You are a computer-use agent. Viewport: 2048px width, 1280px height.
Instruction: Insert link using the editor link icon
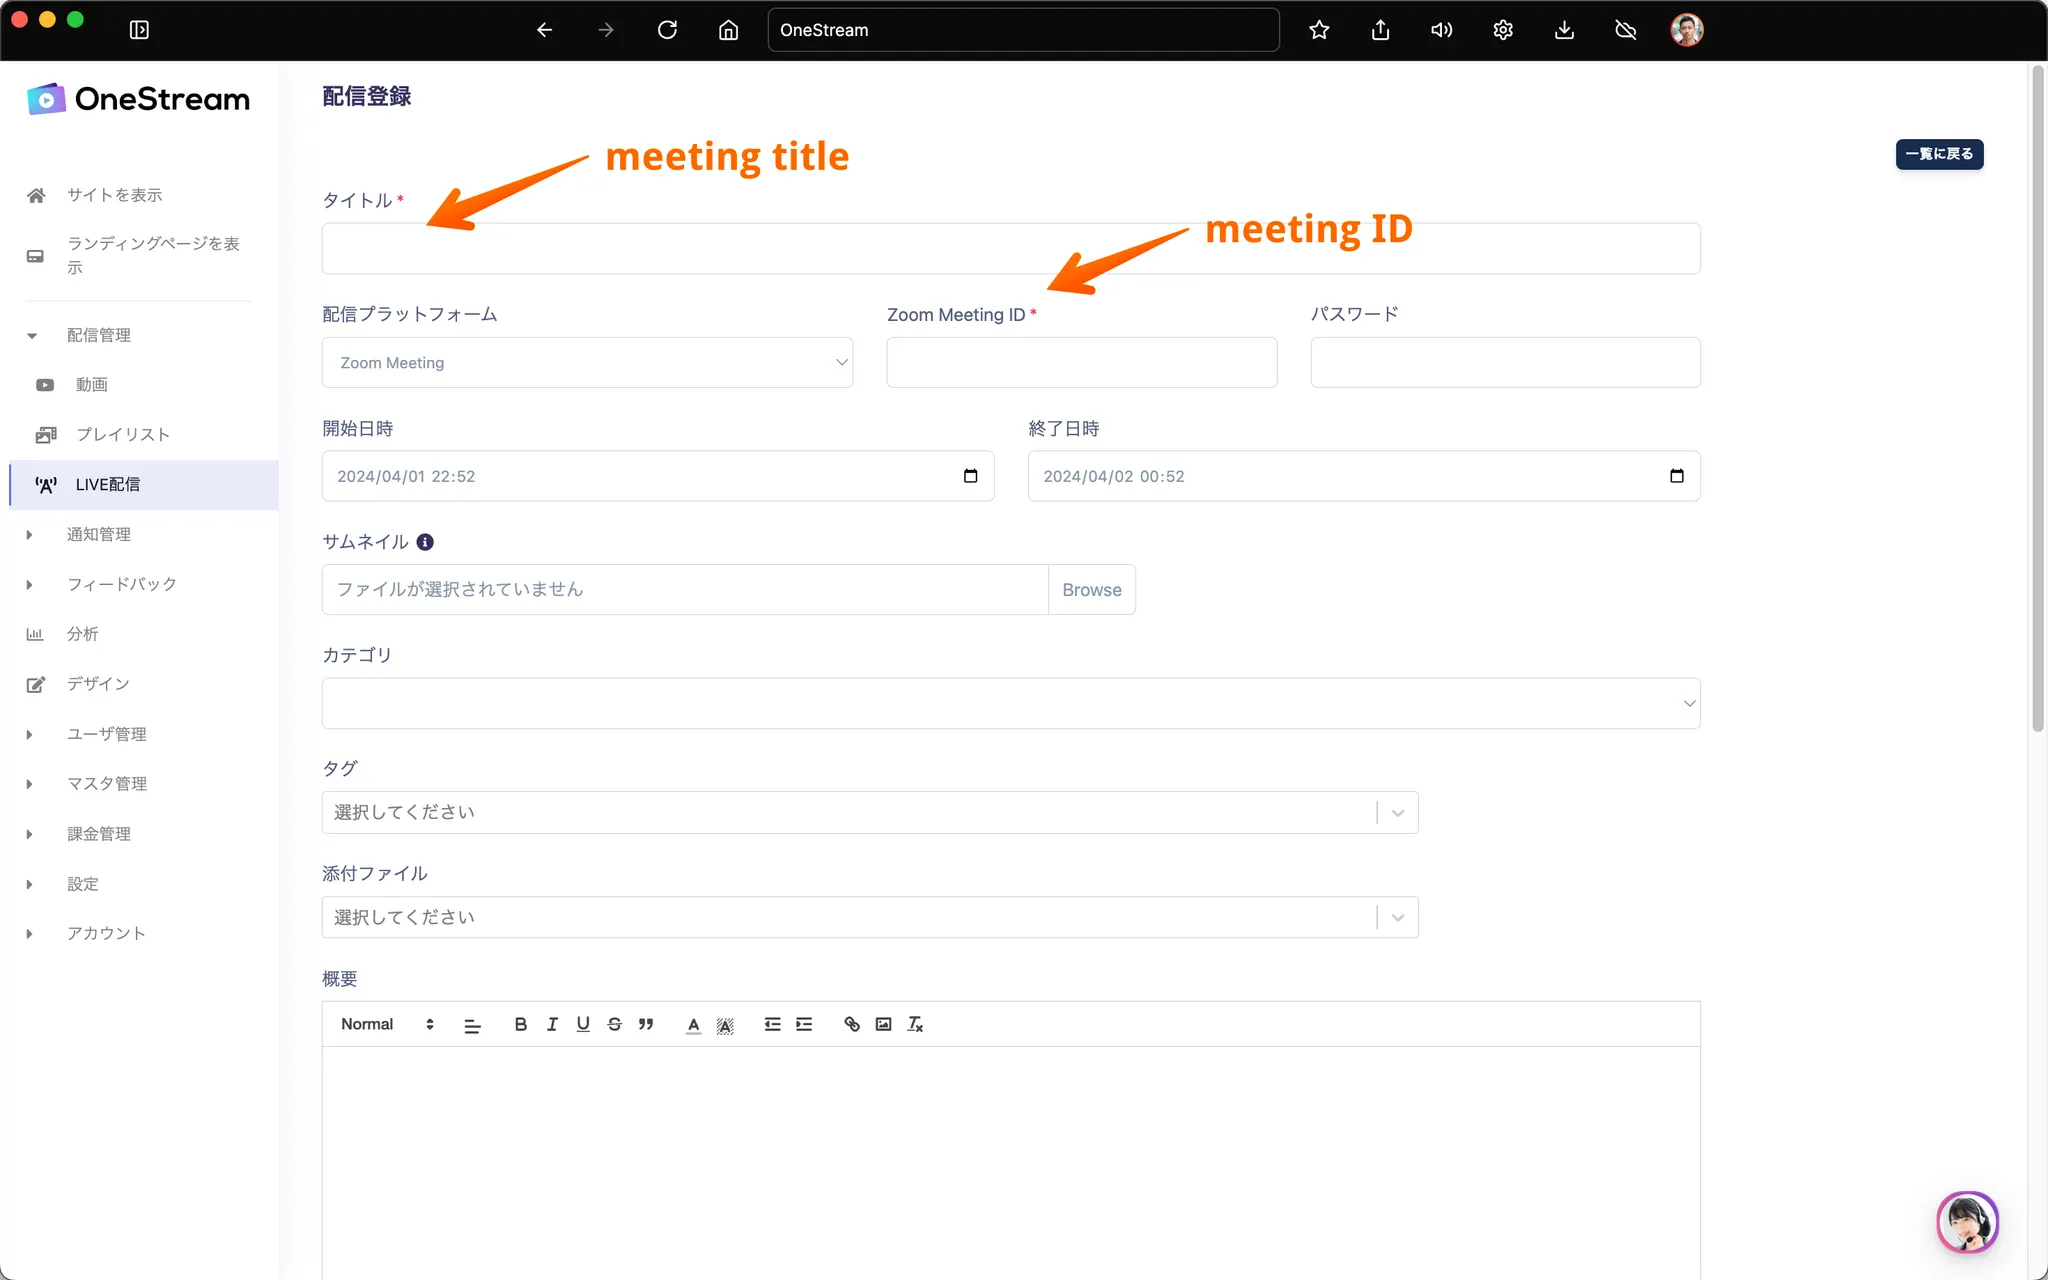[852, 1024]
